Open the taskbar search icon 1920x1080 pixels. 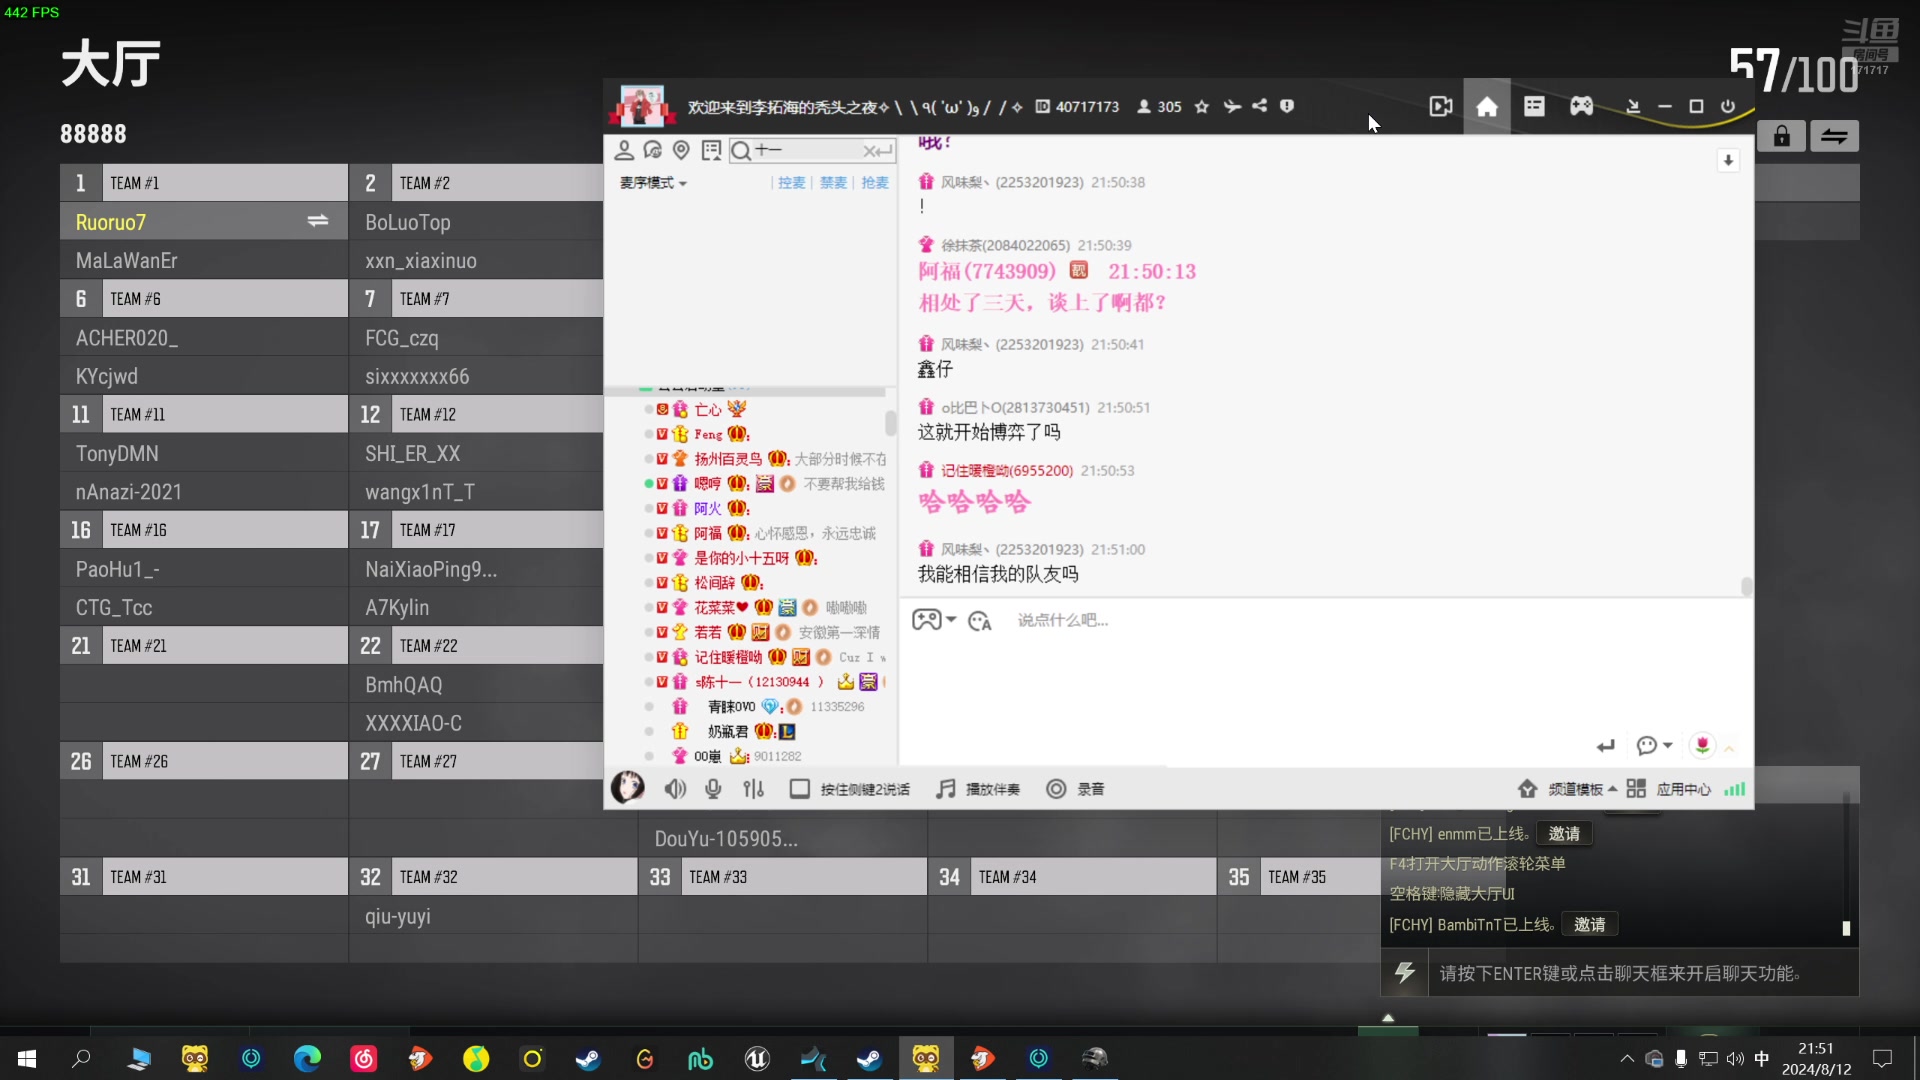81,1058
